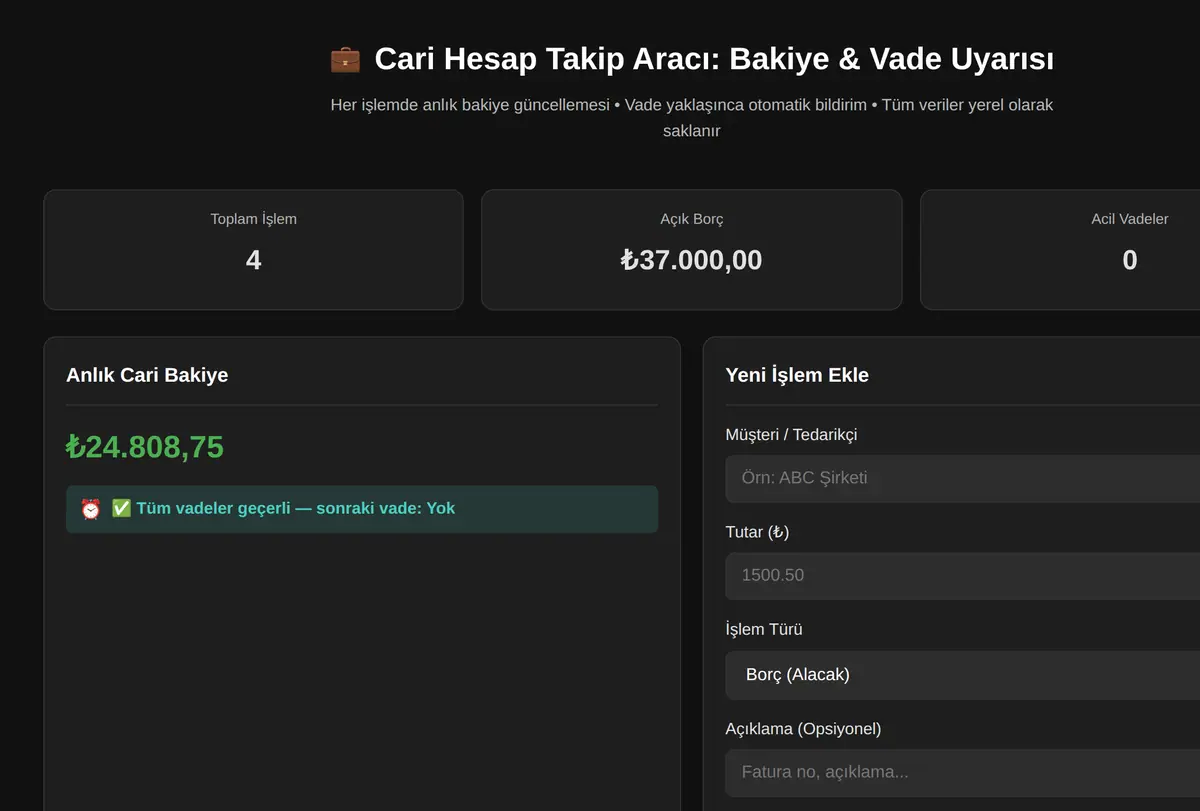Click into the Tutar amount field

point(962,575)
